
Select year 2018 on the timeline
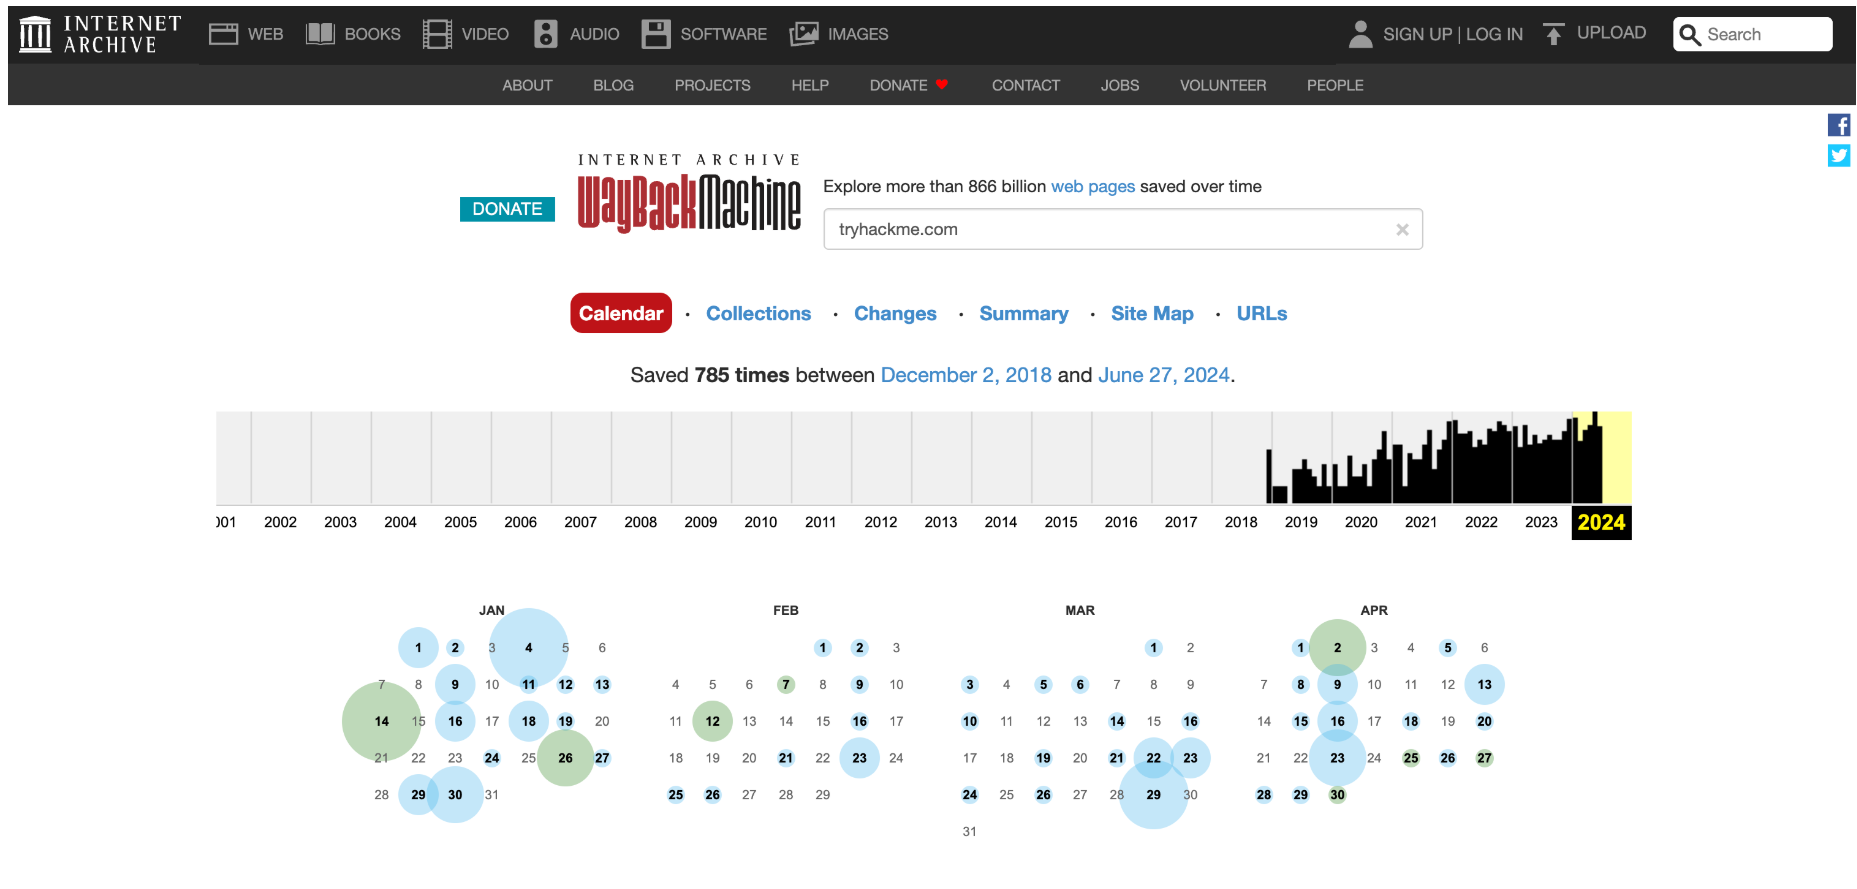tap(1241, 522)
